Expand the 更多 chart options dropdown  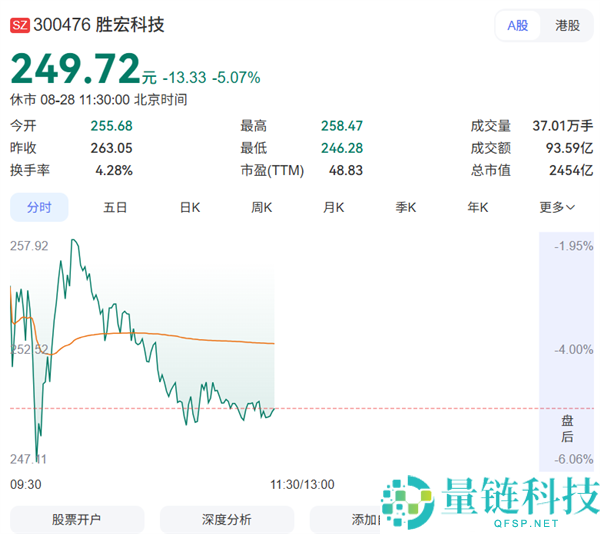(x=557, y=207)
